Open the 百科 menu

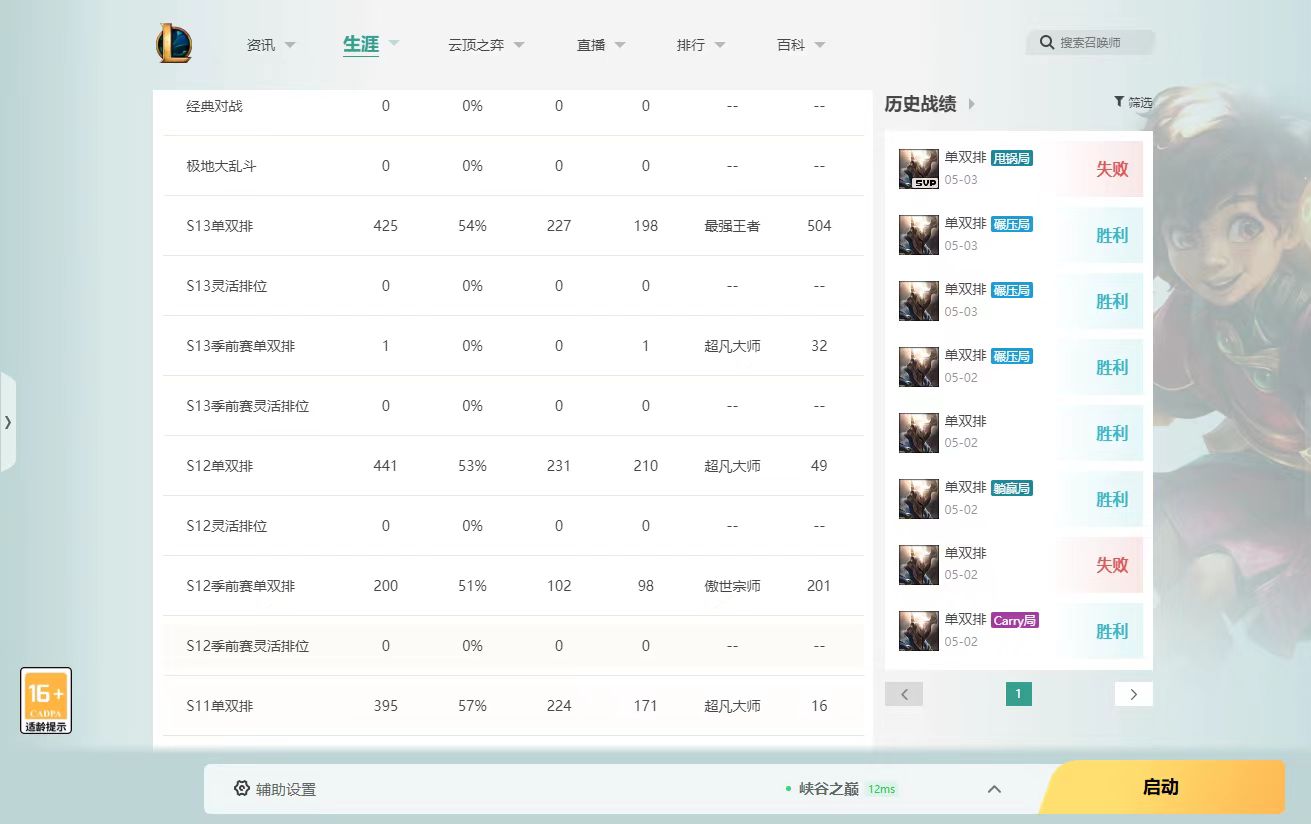tap(791, 45)
